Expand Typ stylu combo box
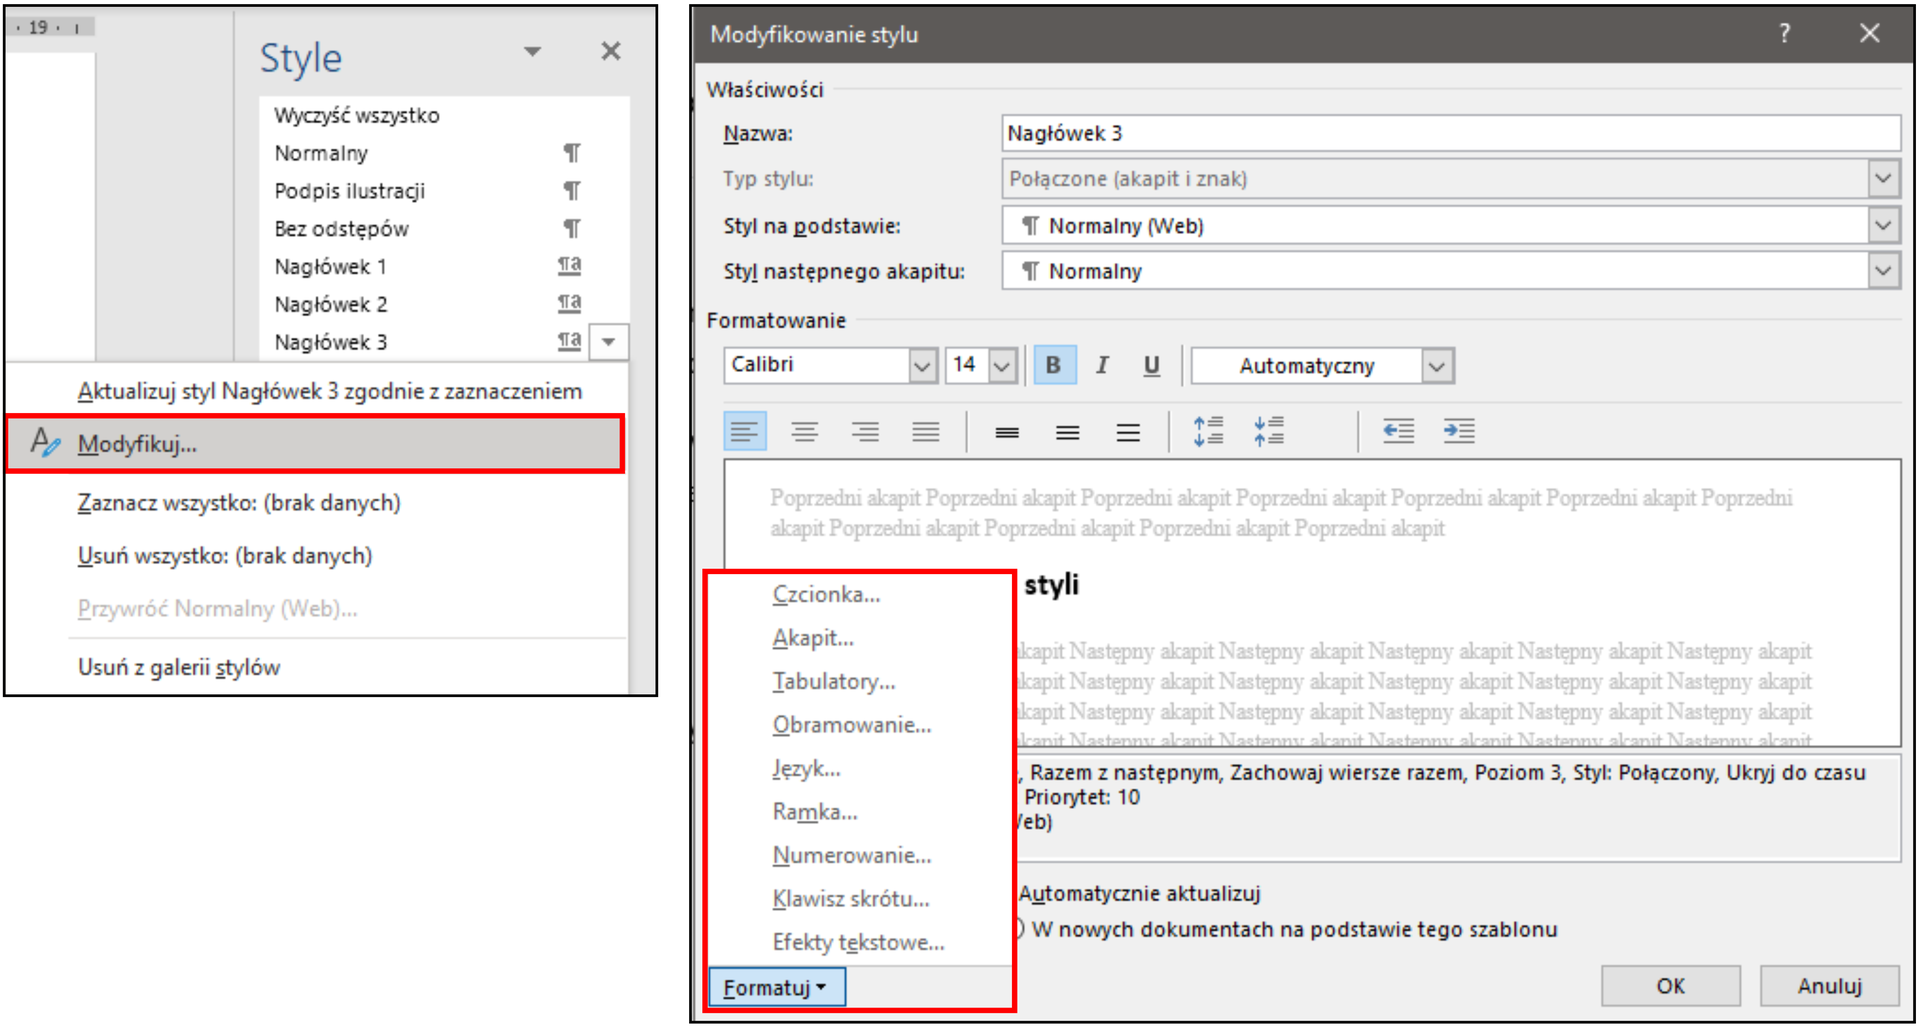The image size is (1920, 1028). [x=1884, y=179]
